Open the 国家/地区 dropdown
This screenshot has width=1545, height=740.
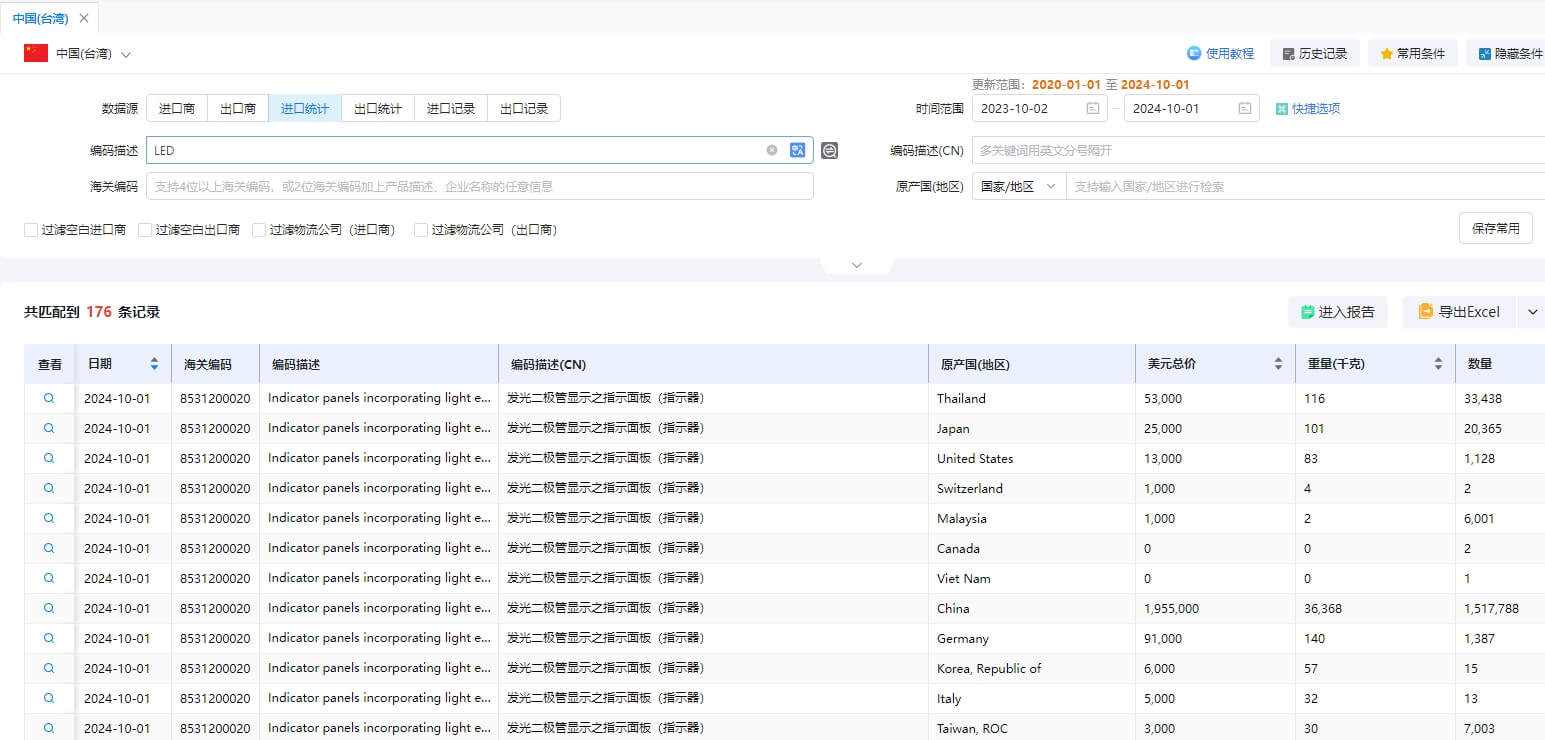coord(1019,186)
